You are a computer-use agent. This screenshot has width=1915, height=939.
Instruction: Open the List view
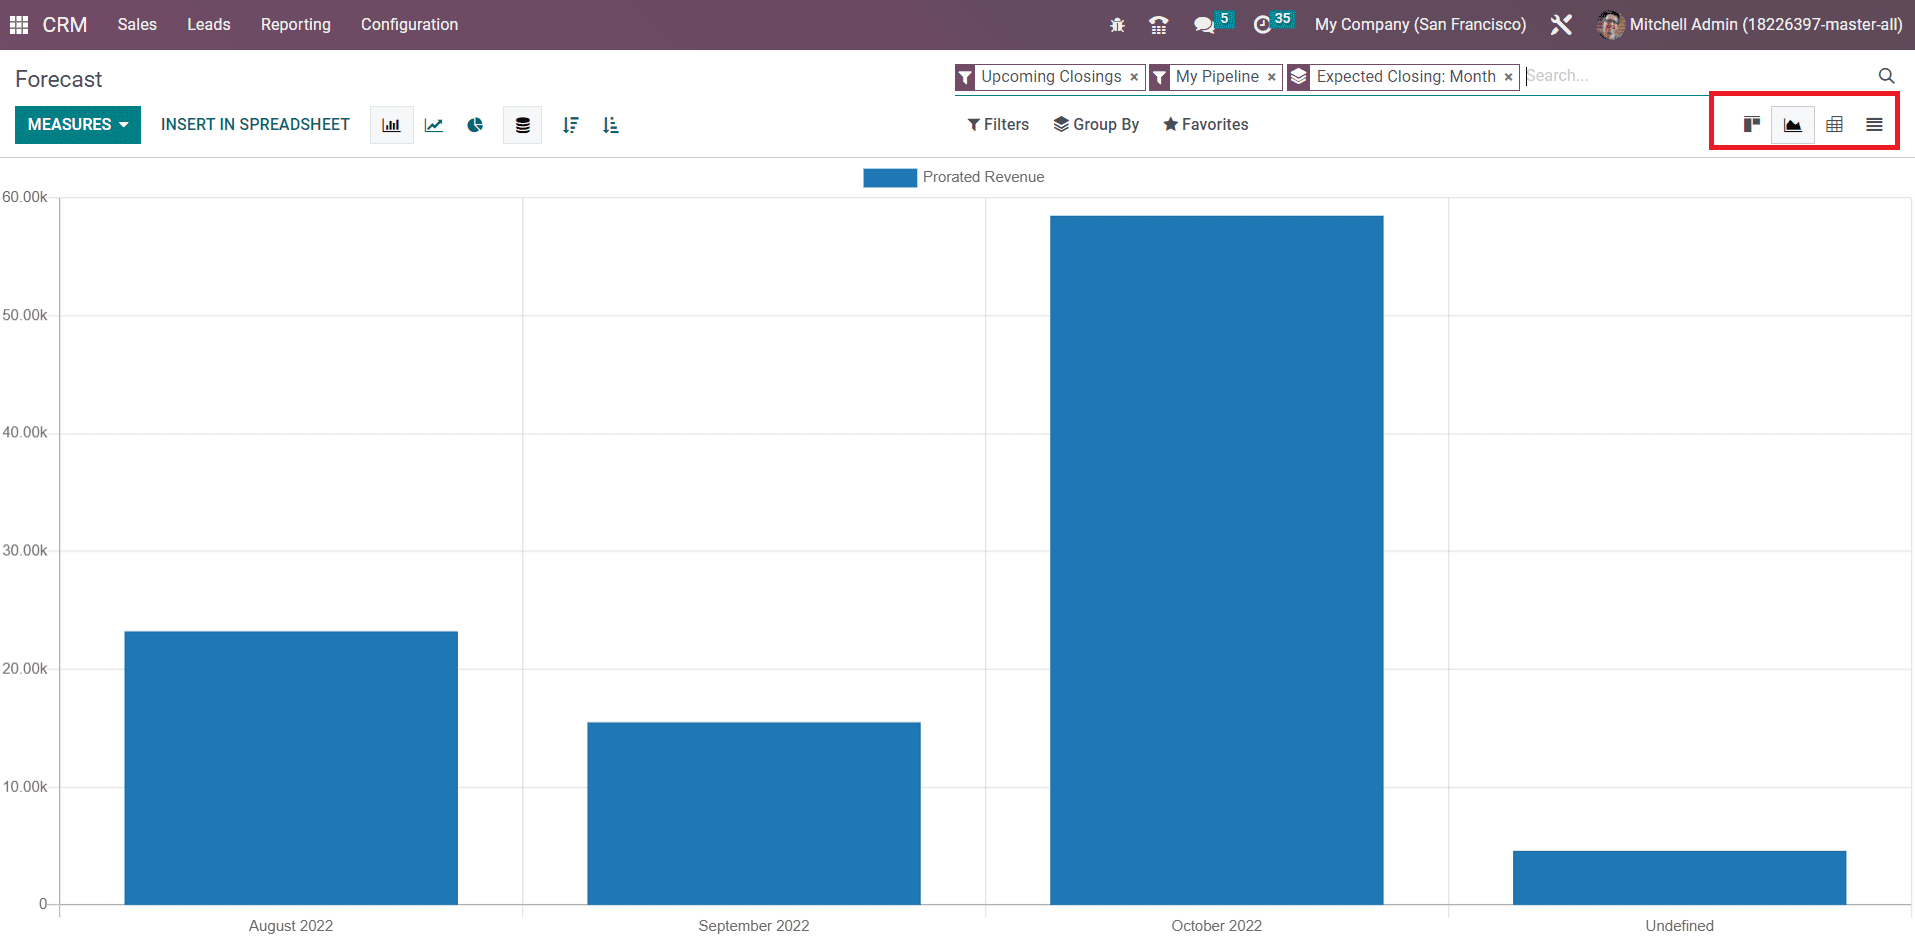1875,124
